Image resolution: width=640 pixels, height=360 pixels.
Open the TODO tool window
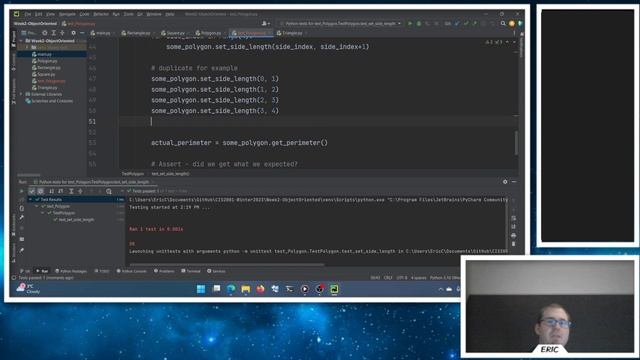tap(102, 271)
